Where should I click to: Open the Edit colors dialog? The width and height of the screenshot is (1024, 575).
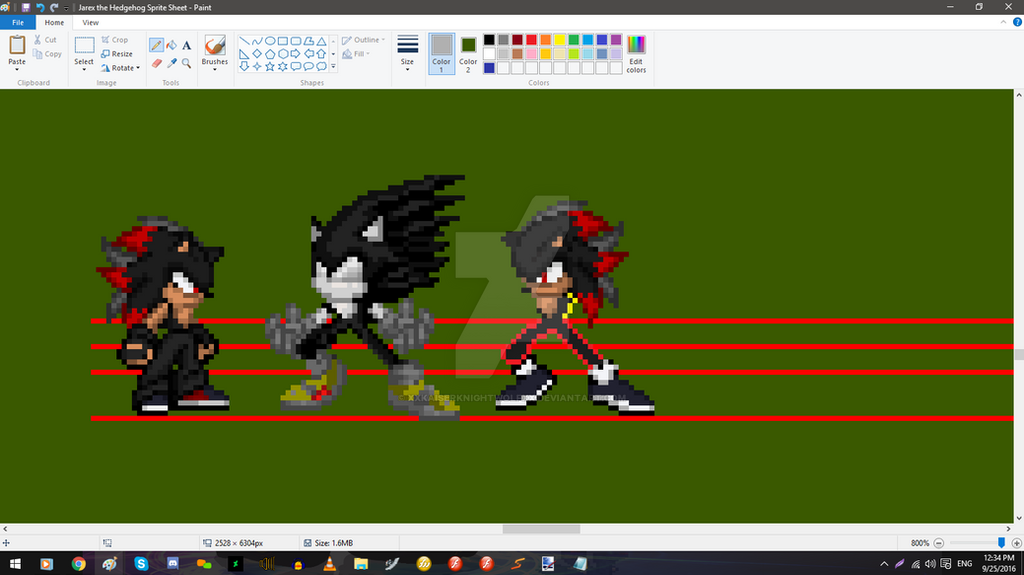click(636, 54)
